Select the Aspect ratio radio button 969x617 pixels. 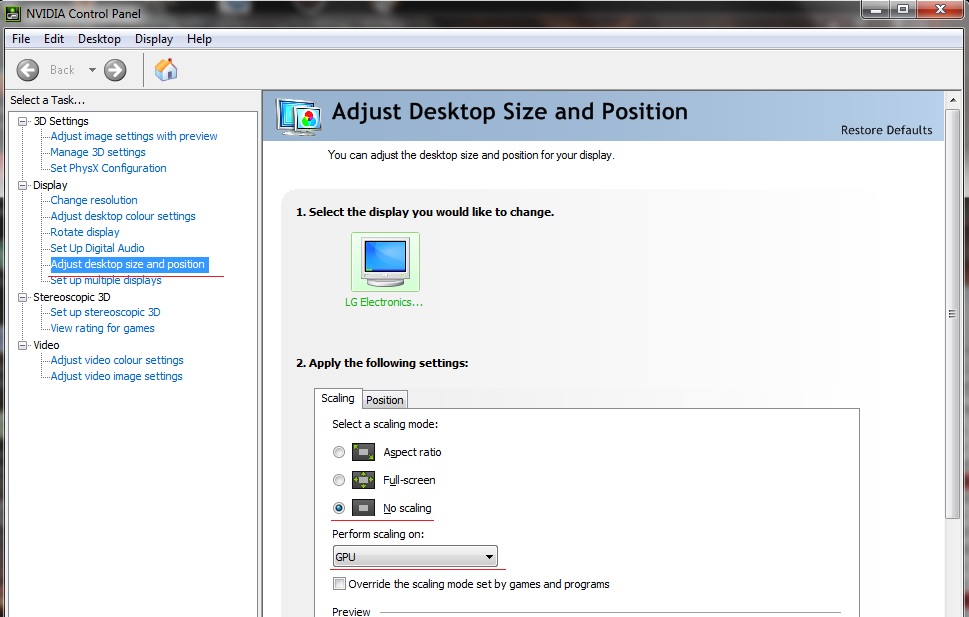point(339,452)
